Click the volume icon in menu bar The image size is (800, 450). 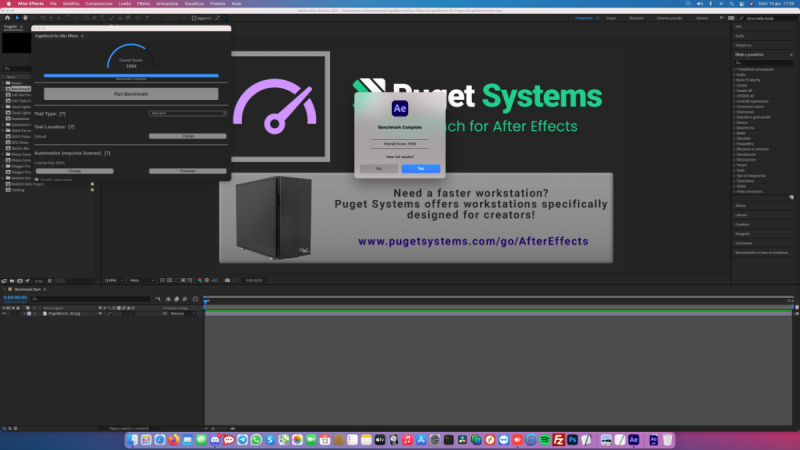(x=699, y=4)
